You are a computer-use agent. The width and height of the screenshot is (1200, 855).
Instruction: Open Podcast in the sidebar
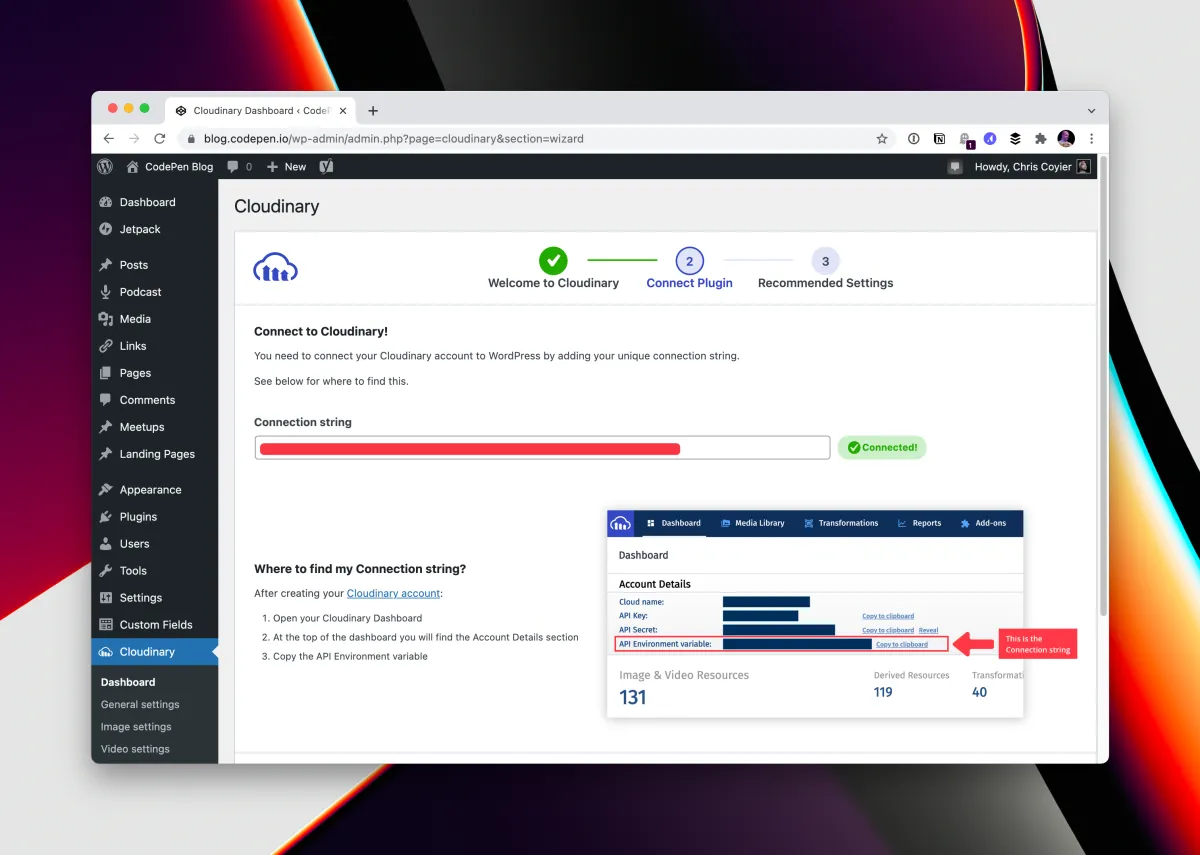(140, 292)
